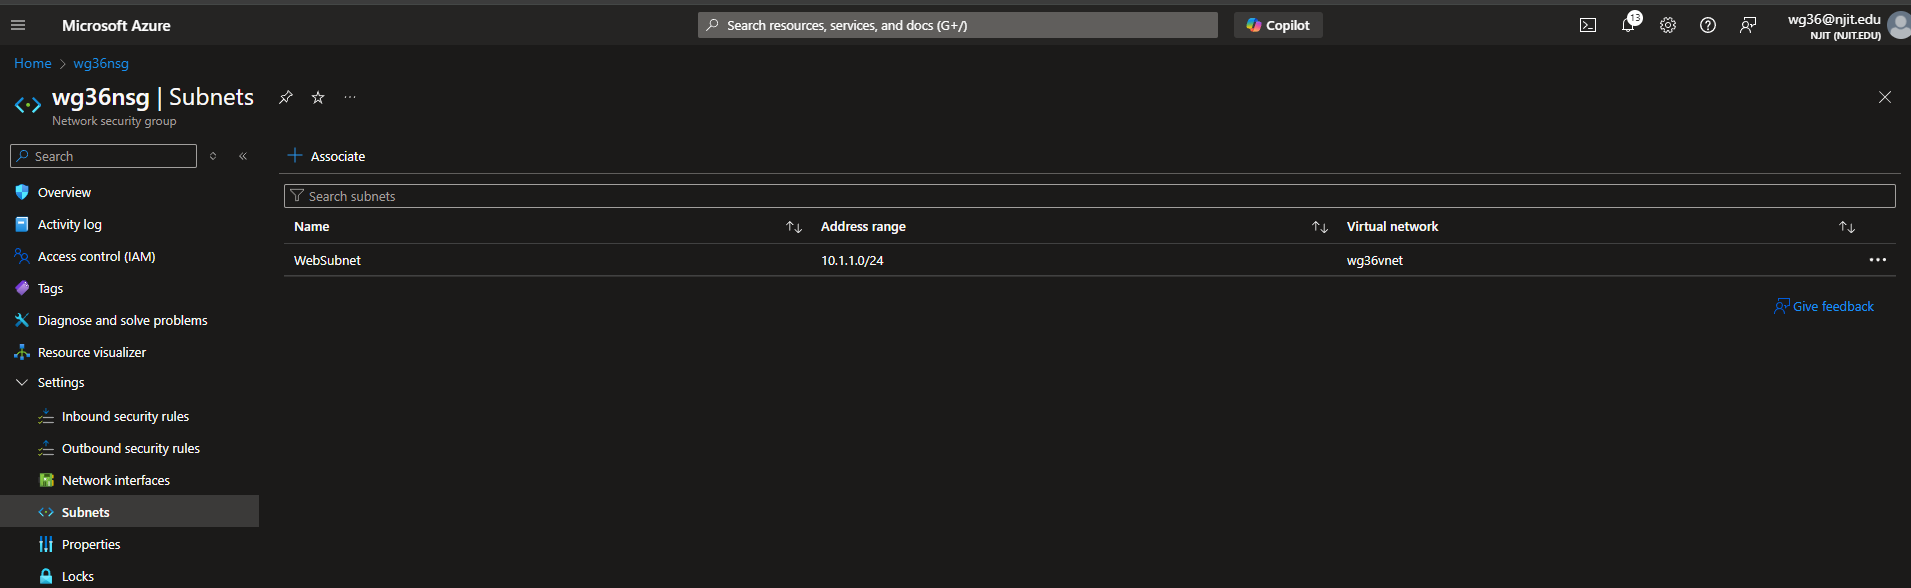Sort subnets by Name column
Screen dimensions: 1911x588
794,227
